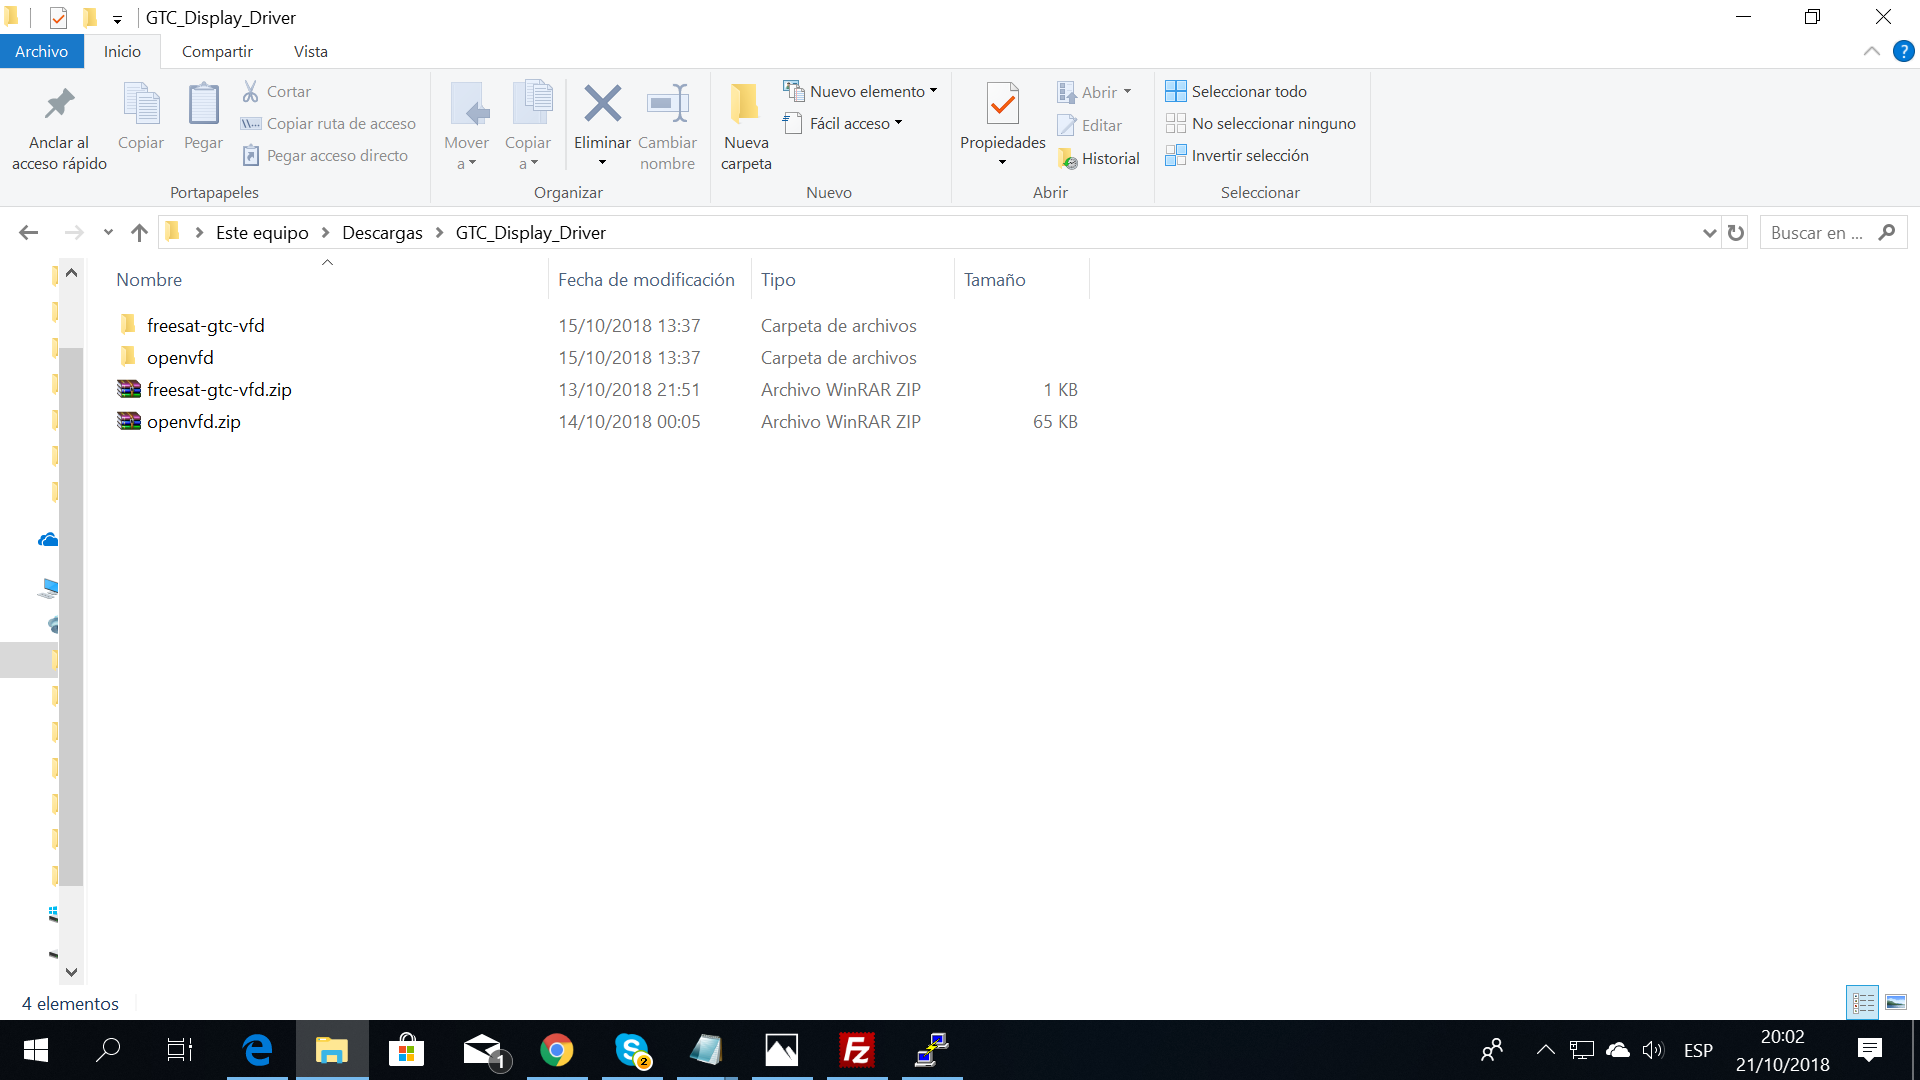Open the Archivo menu

click(x=41, y=51)
